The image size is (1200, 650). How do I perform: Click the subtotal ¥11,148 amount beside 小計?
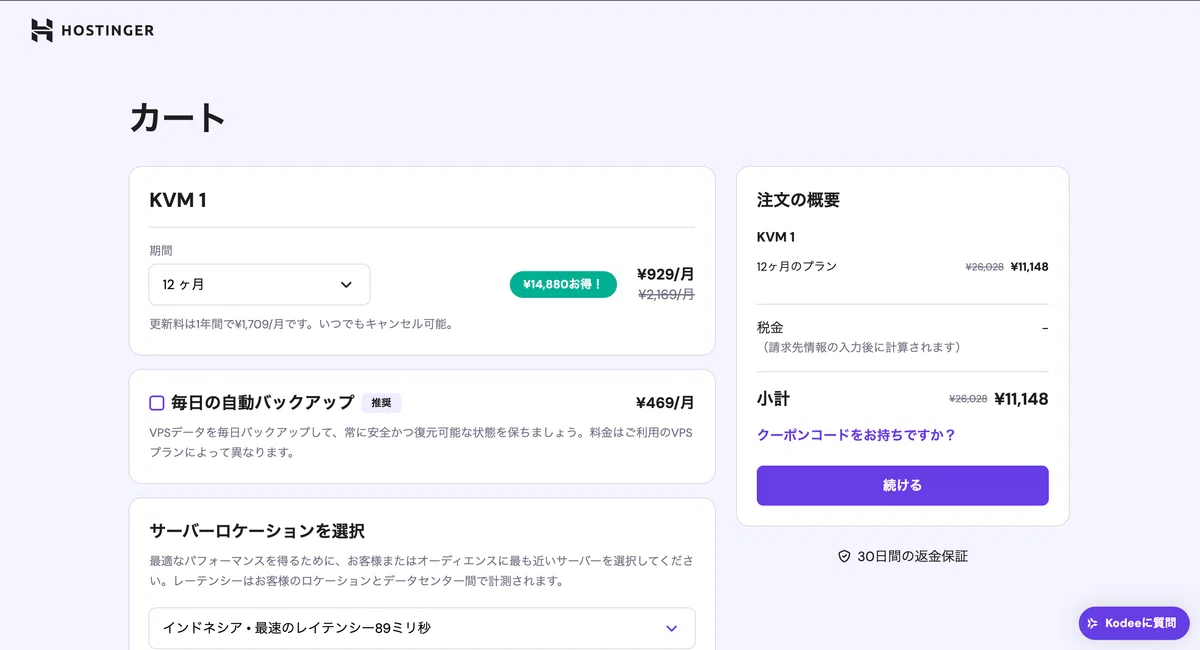coord(1022,399)
